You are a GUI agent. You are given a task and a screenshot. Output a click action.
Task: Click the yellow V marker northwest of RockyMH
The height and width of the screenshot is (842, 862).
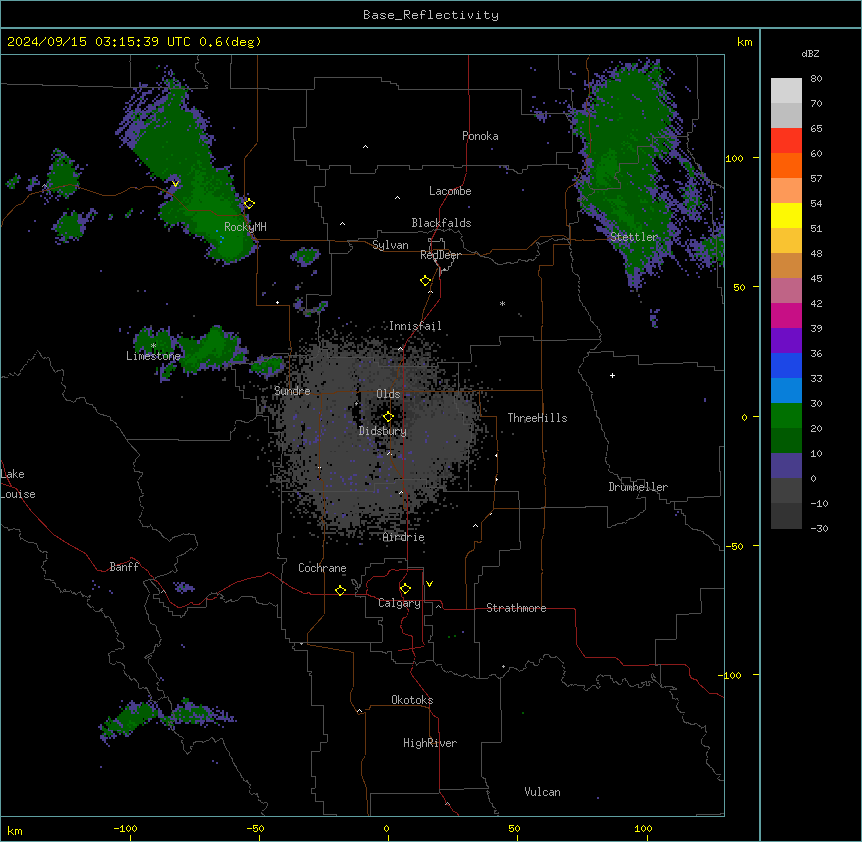coord(175,184)
